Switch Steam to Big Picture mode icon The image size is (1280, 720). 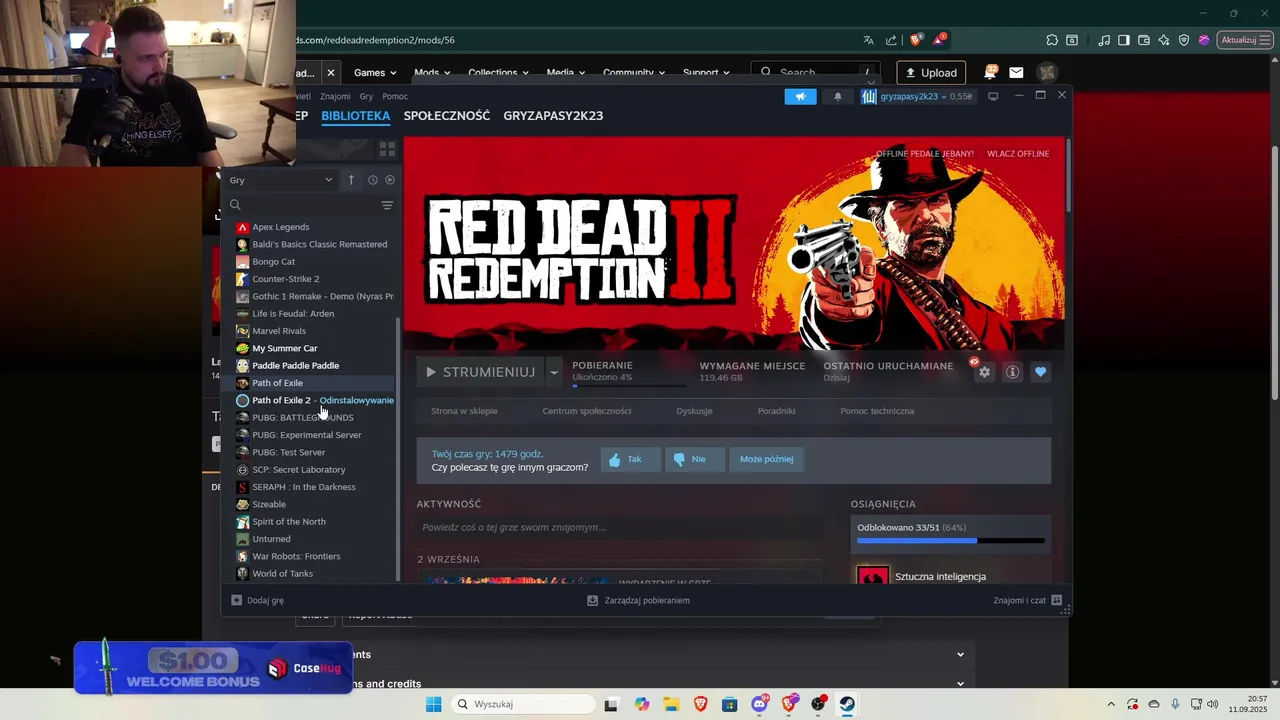click(993, 96)
